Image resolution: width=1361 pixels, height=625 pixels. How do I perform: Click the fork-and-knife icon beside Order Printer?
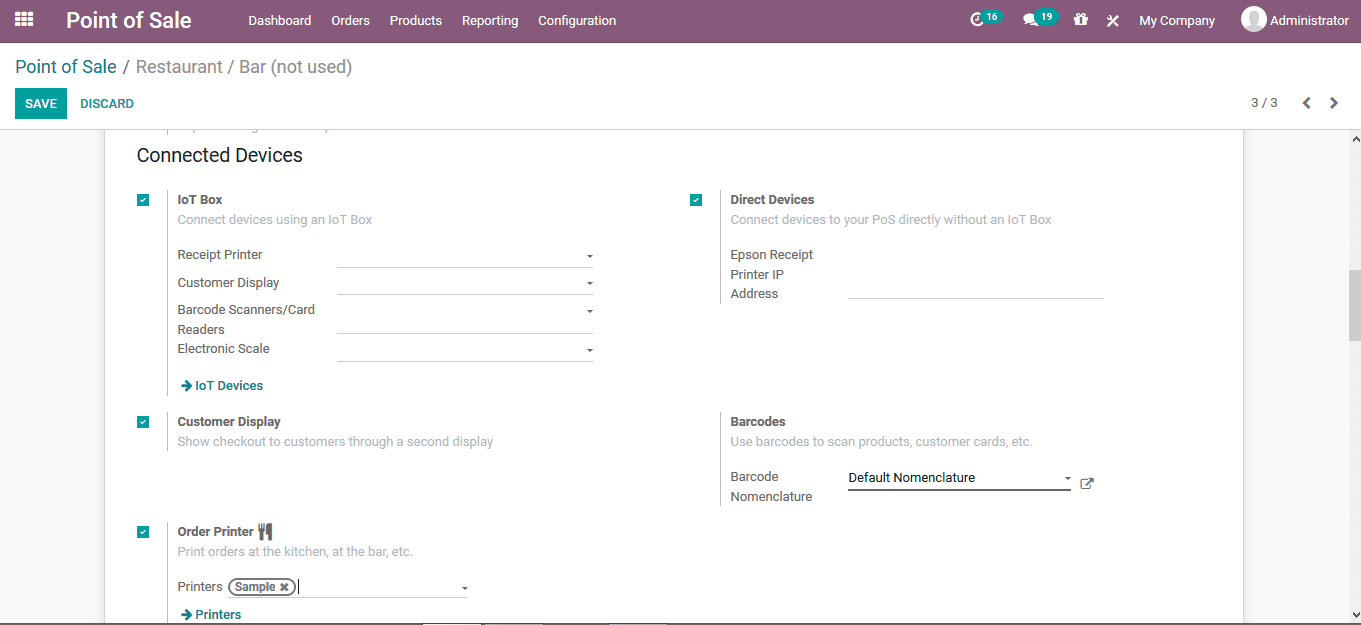264,530
